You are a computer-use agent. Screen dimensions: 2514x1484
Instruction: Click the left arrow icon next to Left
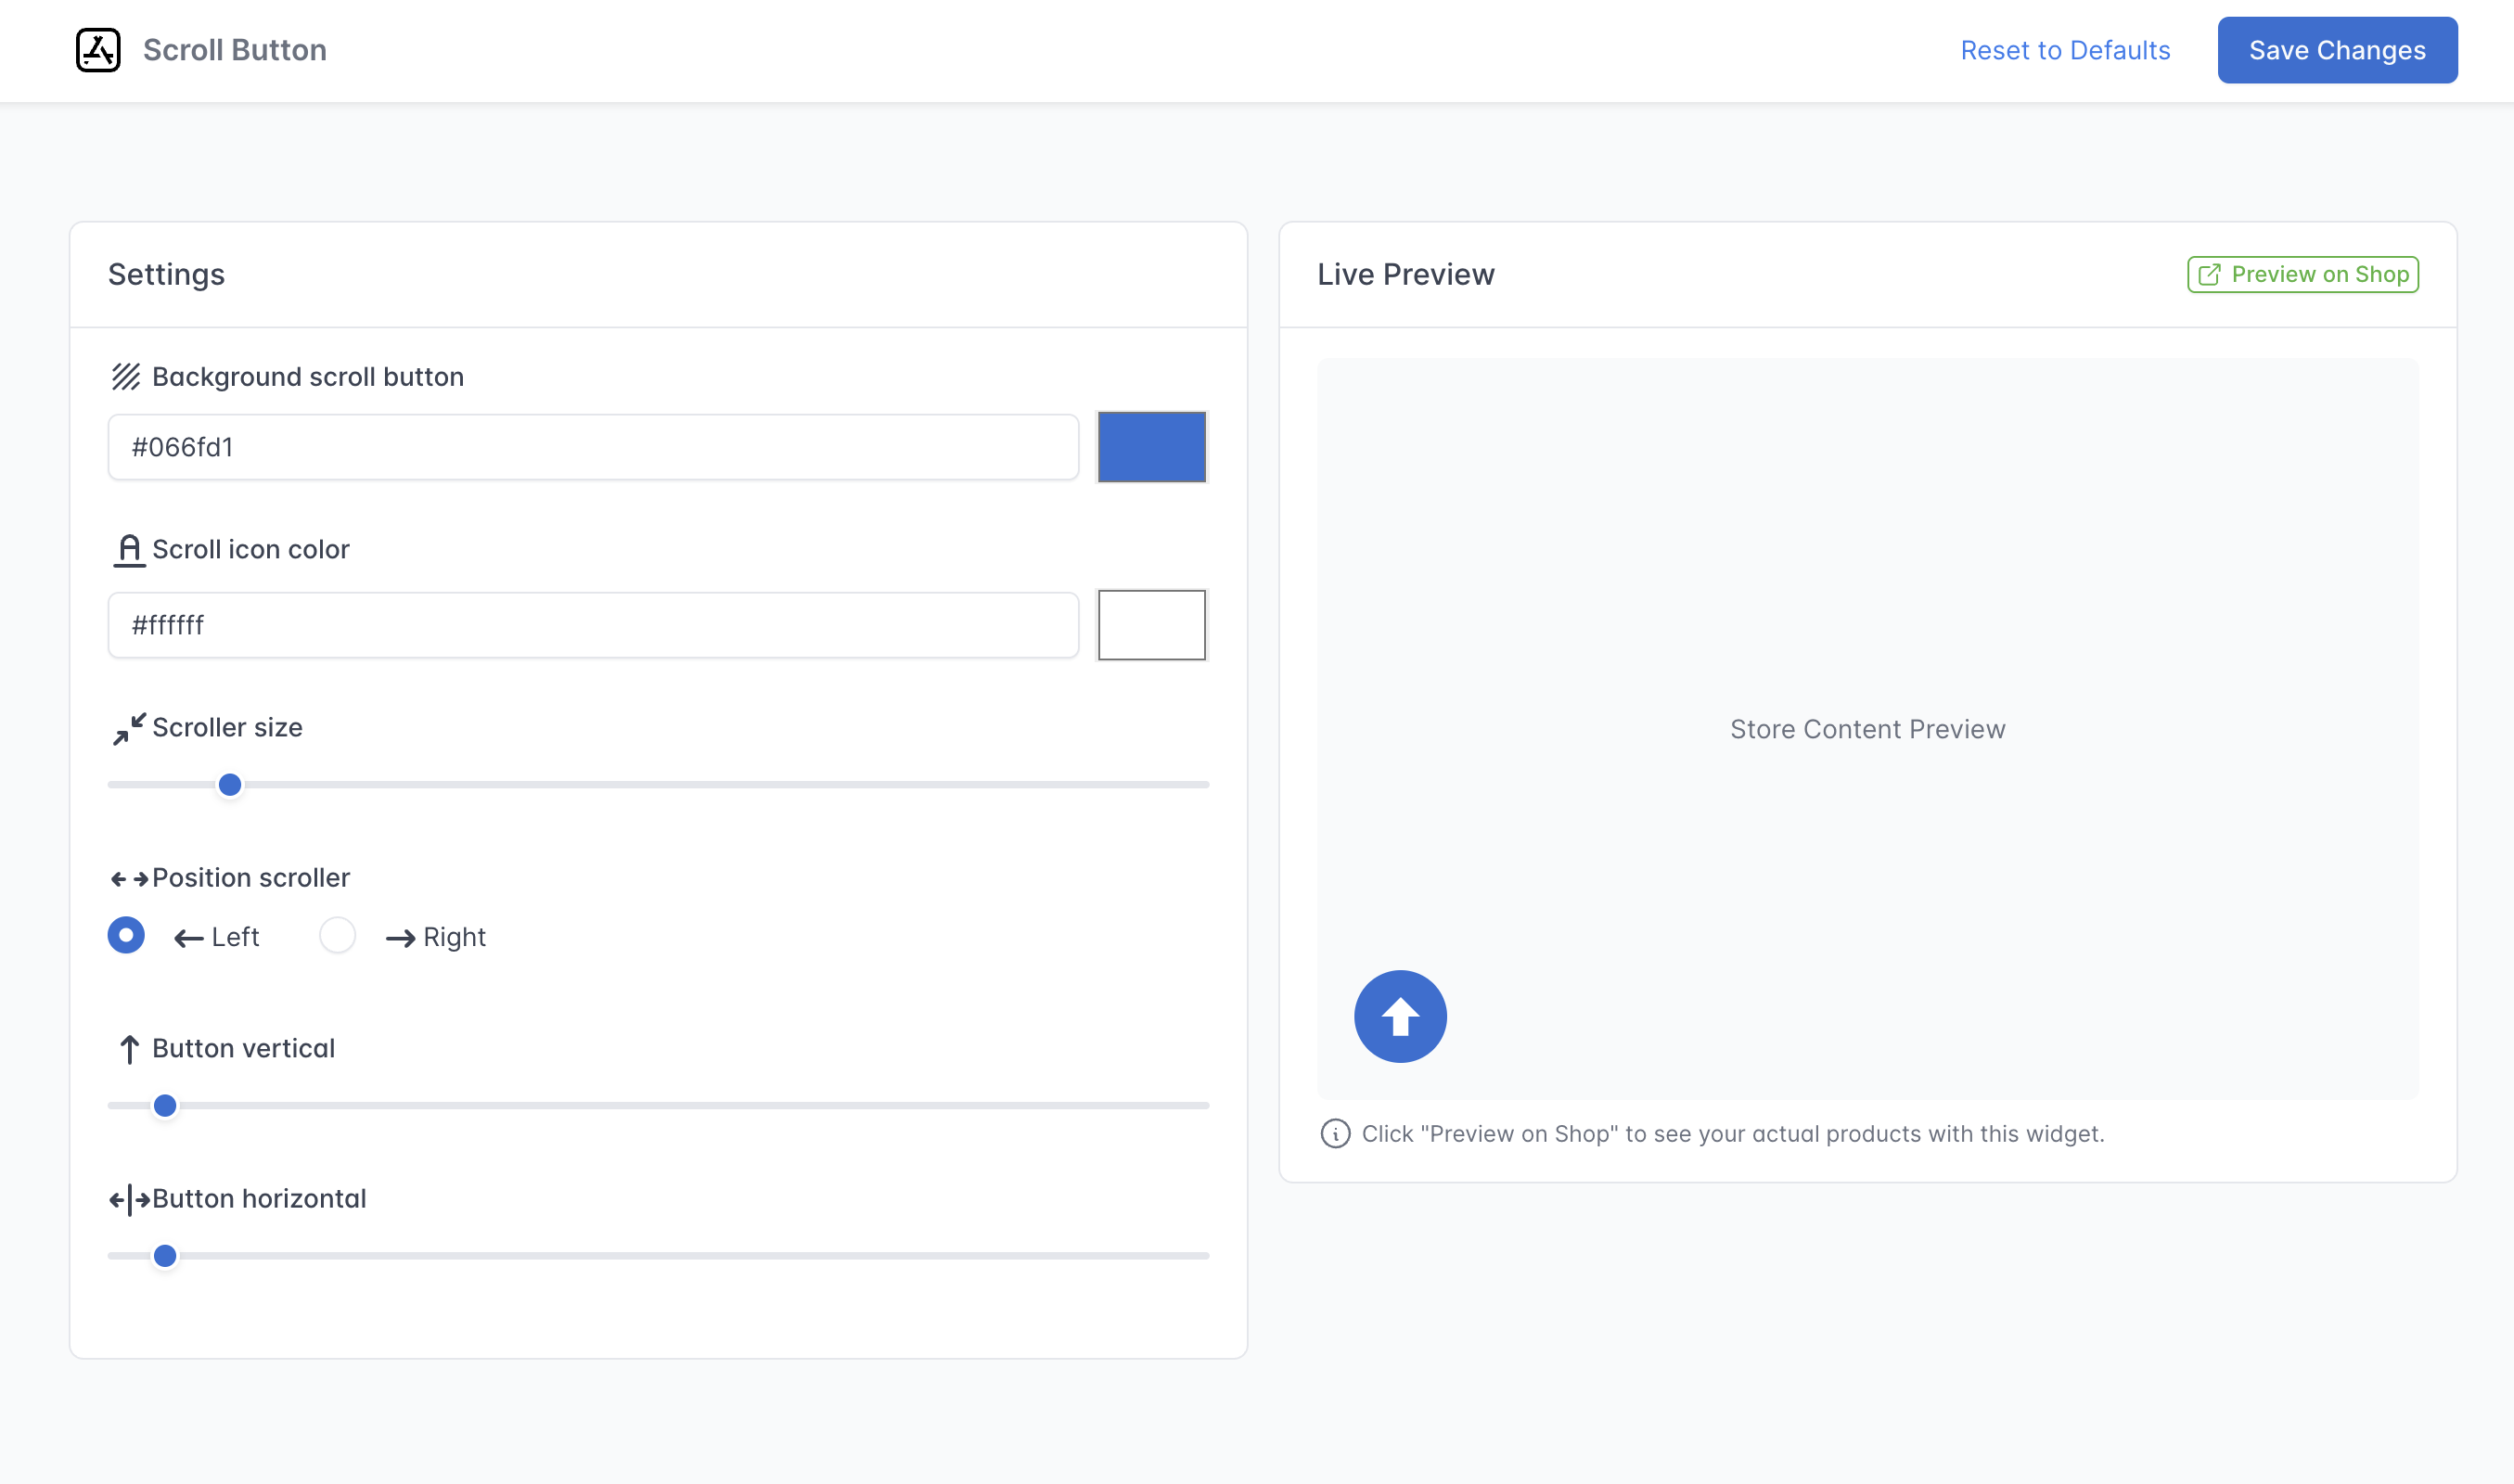coord(189,938)
